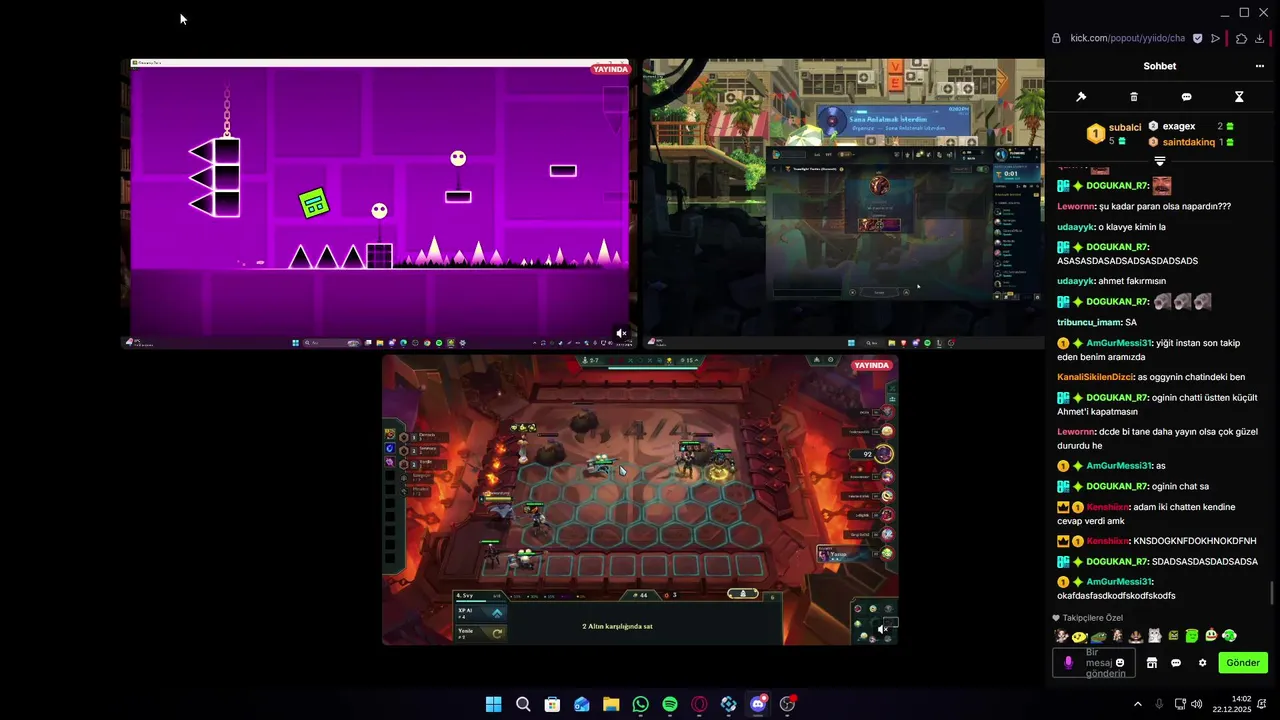Click the speech bubble icon beside Gönder
Image resolution: width=1280 pixels, height=720 pixels.
click(x=1176, y=662)
